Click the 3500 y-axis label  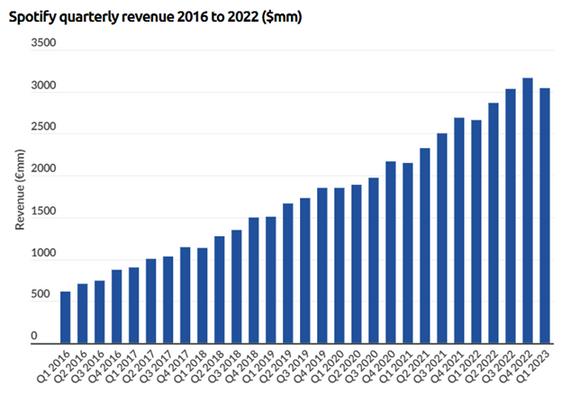43,43
